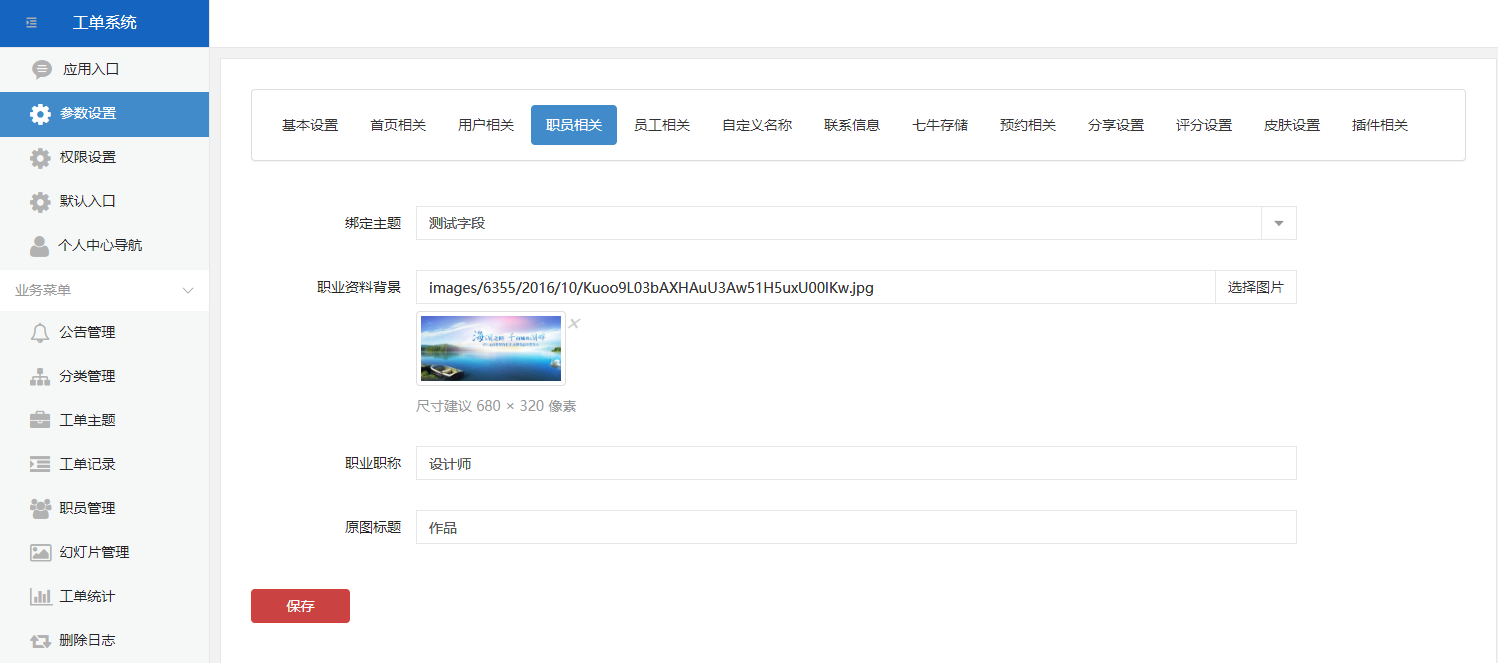Click the 工单系统 header title
This screenshot has width=1498, height=663.
click(105, 22)
